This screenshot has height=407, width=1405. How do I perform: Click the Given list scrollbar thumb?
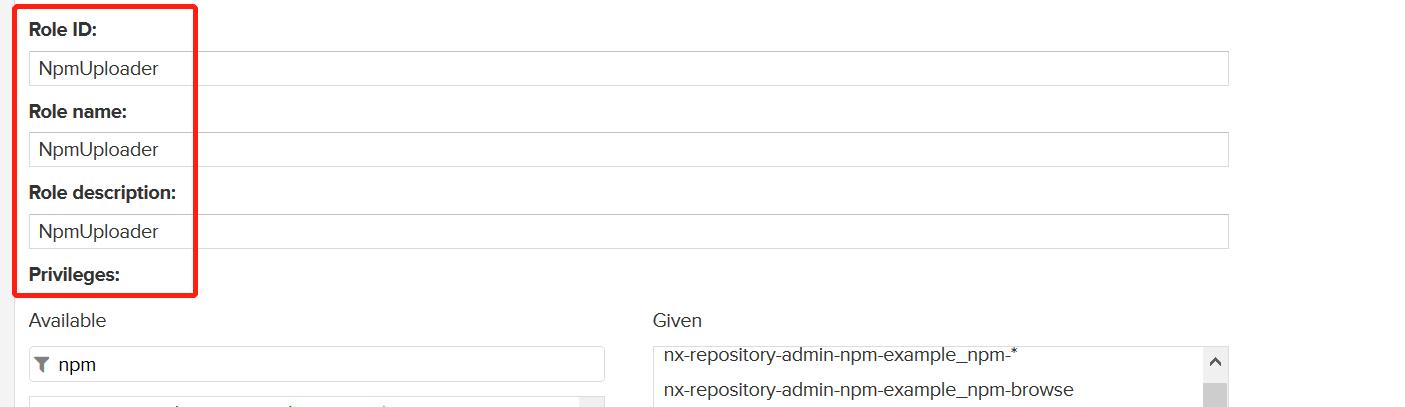coord(1215,394)
